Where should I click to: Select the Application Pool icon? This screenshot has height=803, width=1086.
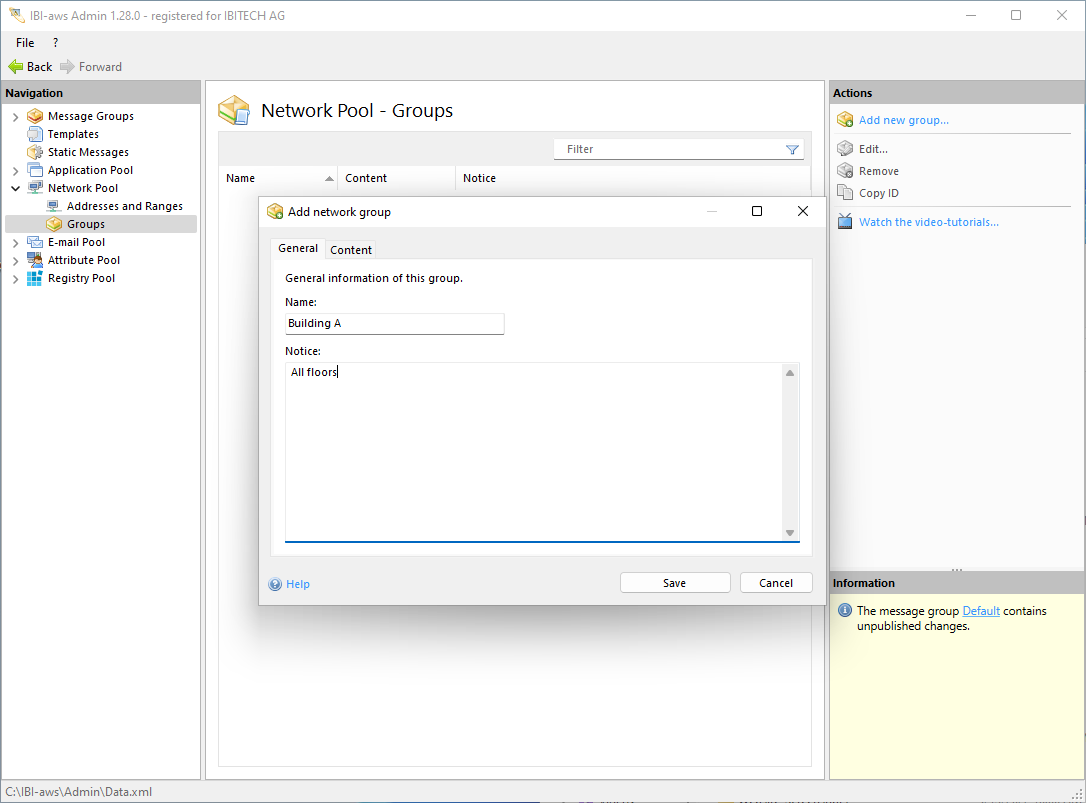[35, 170]
